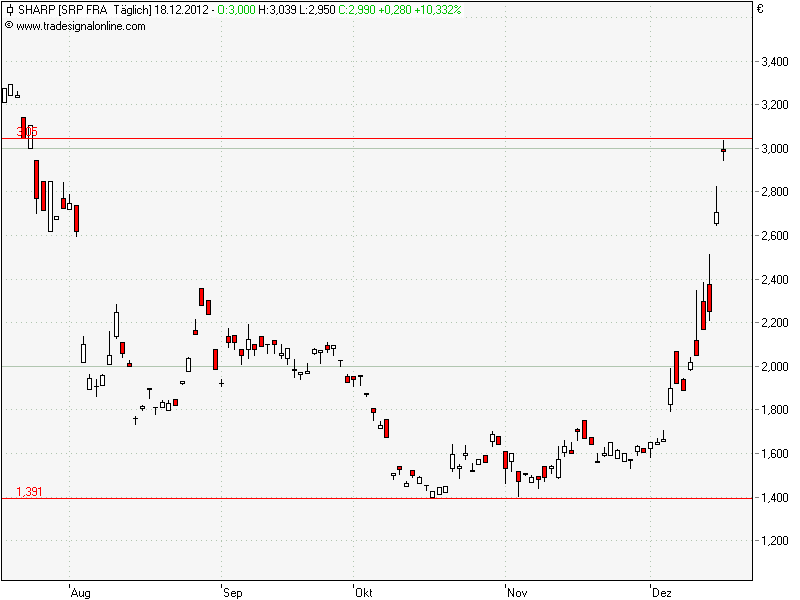800x600 pixels.
Task: Click the high value H:3,039
Action: (277, 10)
